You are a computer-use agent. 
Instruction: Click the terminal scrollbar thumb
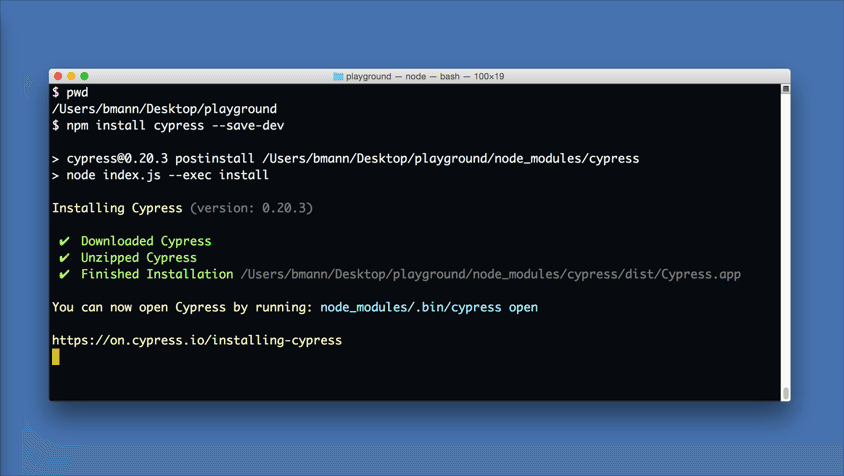[785, 394]
